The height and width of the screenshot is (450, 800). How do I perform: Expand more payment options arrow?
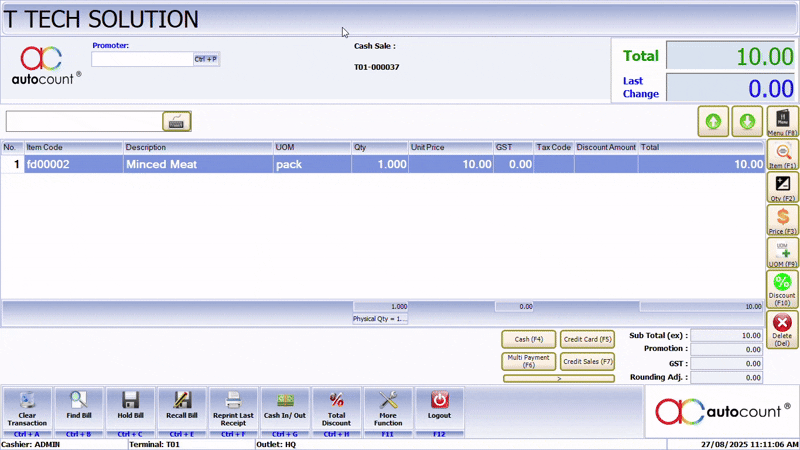[x=558, y=379]
